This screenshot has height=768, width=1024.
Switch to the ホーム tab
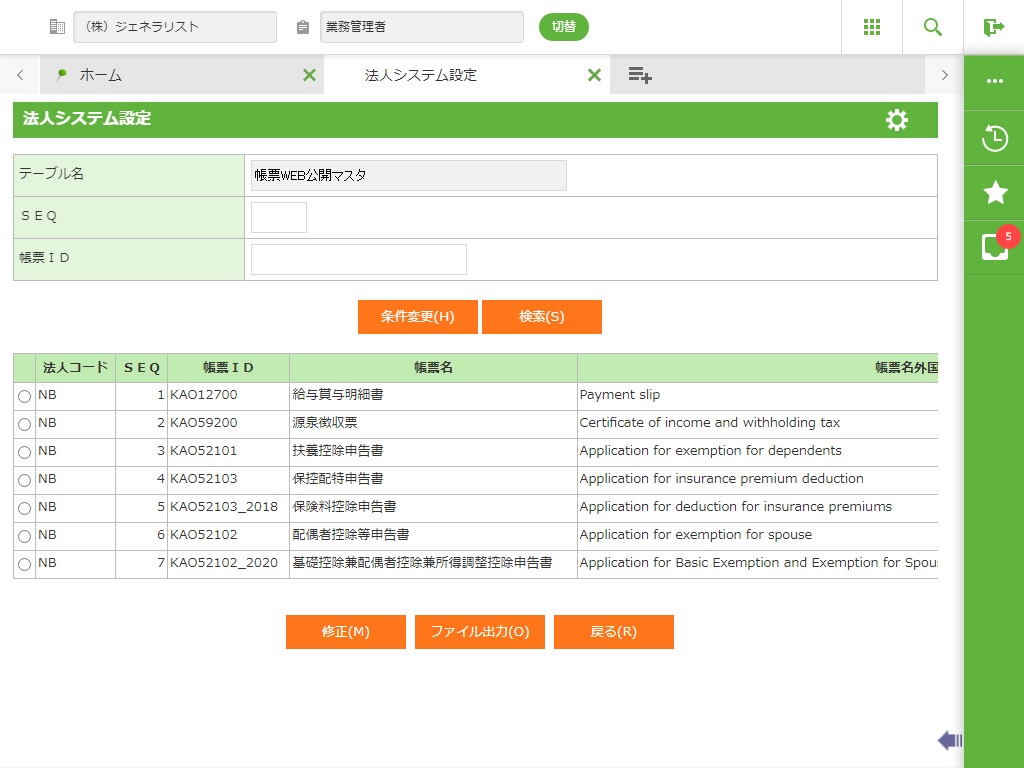pyautogui.click(x=100, y=75)
